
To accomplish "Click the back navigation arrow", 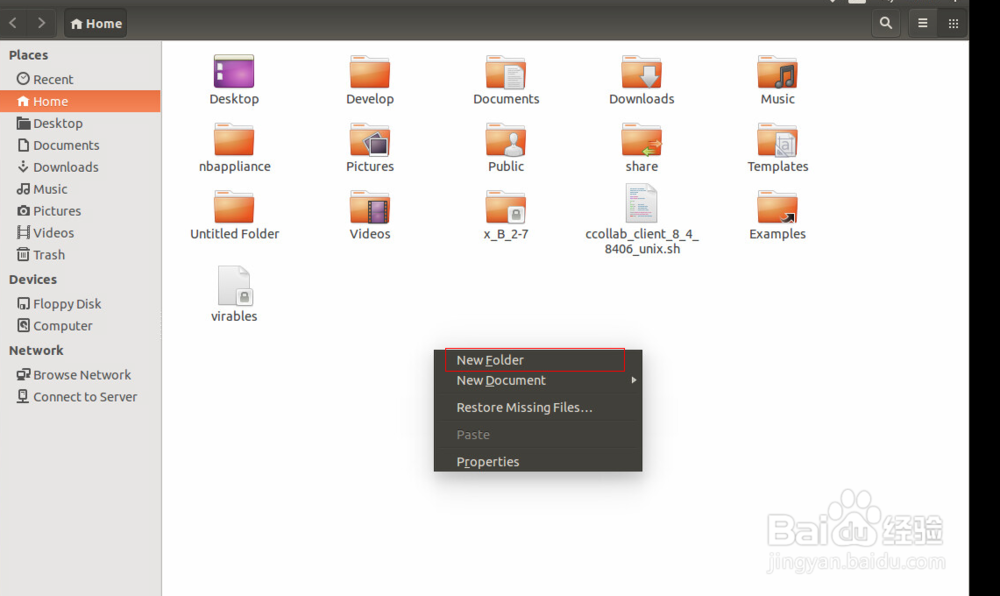I will (12, 22).
